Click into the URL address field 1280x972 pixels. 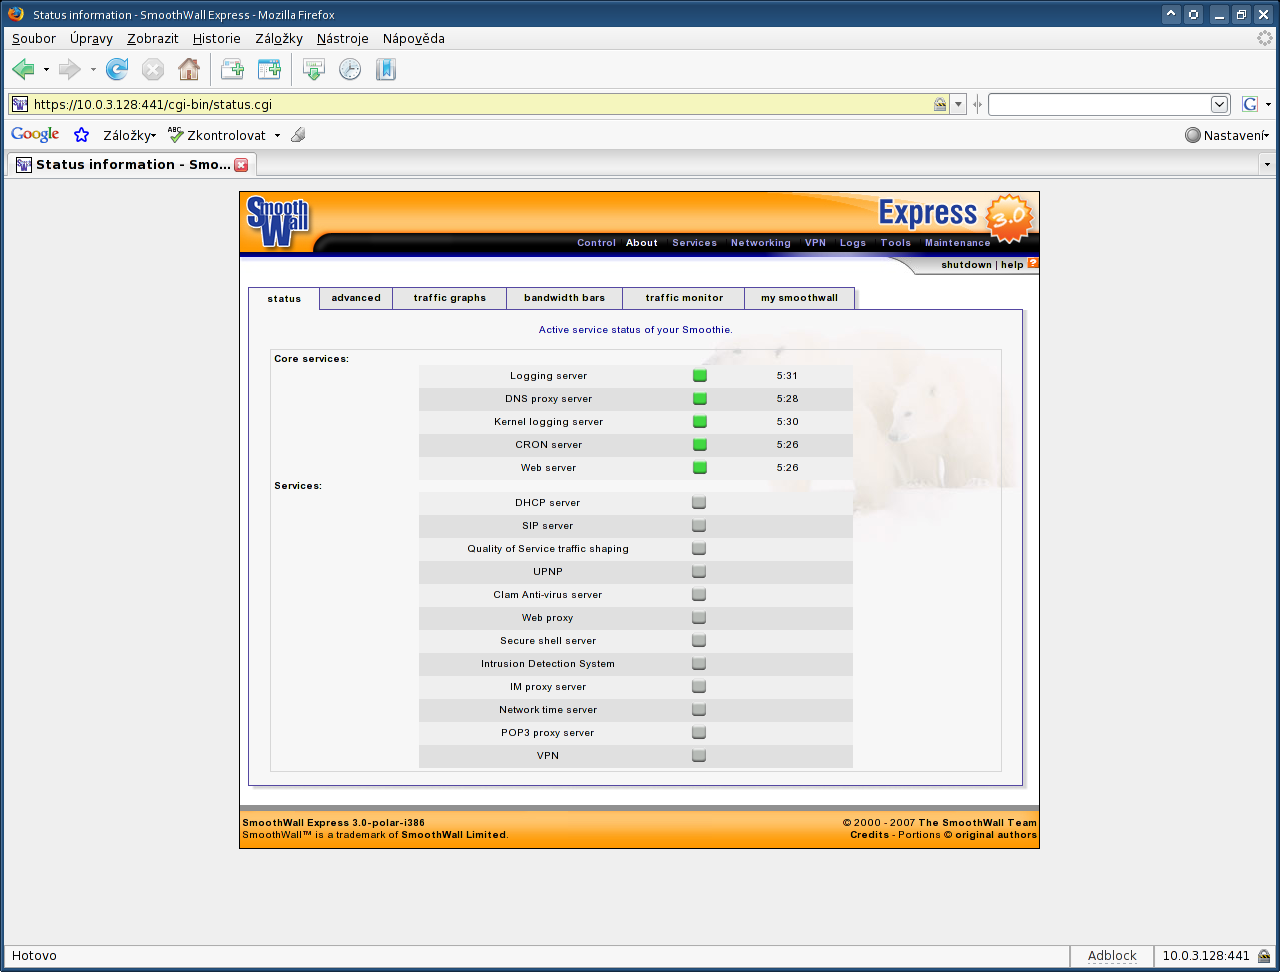[480, 104]
